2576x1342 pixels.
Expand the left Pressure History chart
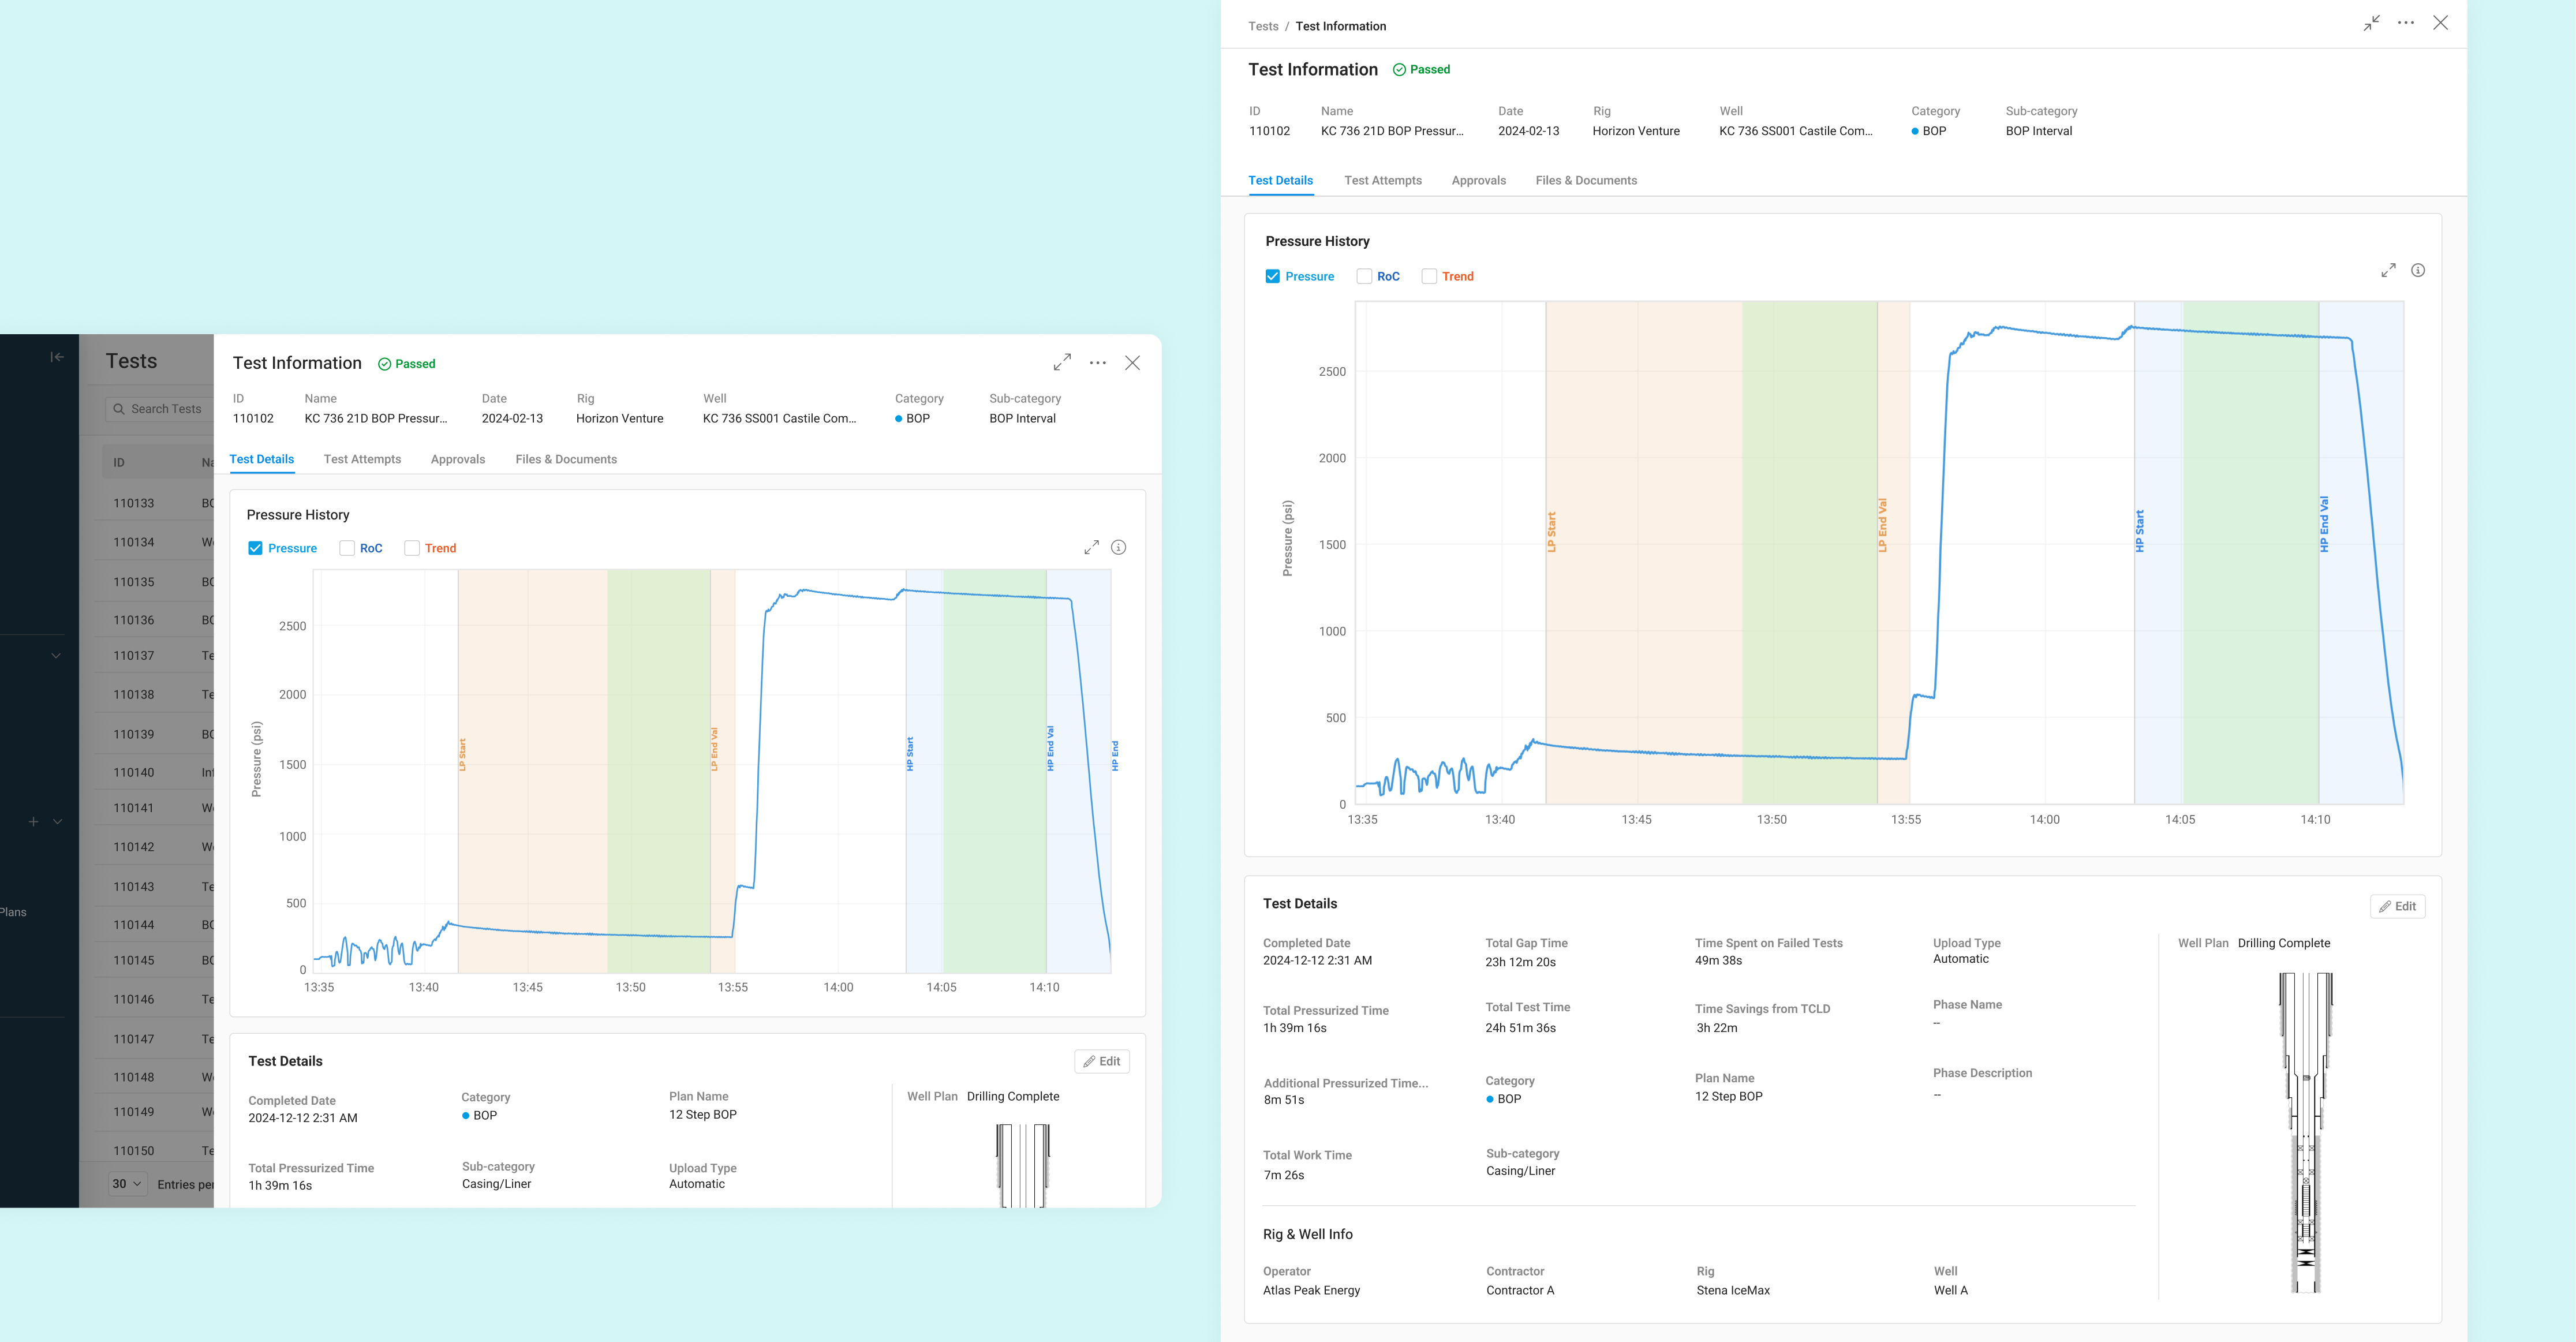pyautogui.click(x=1091, y=547)
